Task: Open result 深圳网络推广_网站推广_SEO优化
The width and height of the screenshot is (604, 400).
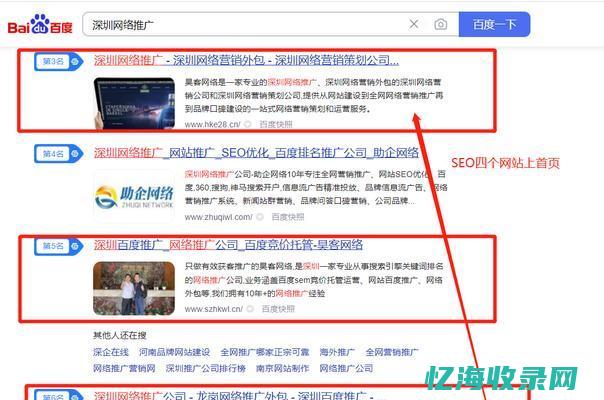Action: click(256, 152)
